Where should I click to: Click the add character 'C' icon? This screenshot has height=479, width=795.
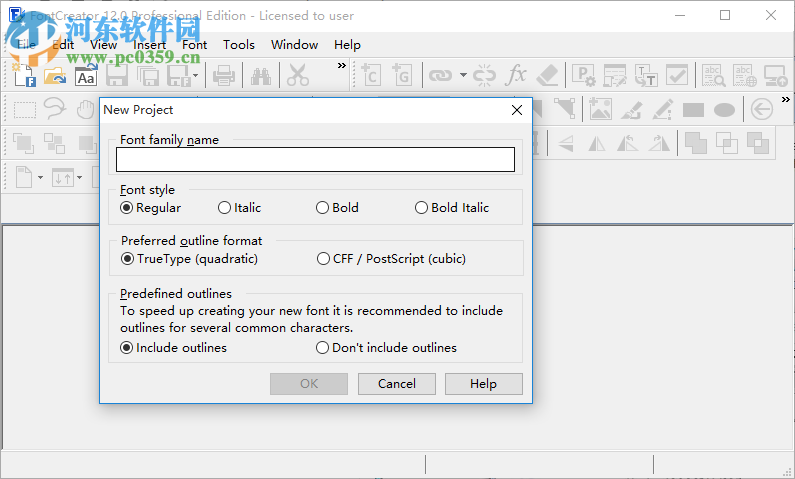371,75
